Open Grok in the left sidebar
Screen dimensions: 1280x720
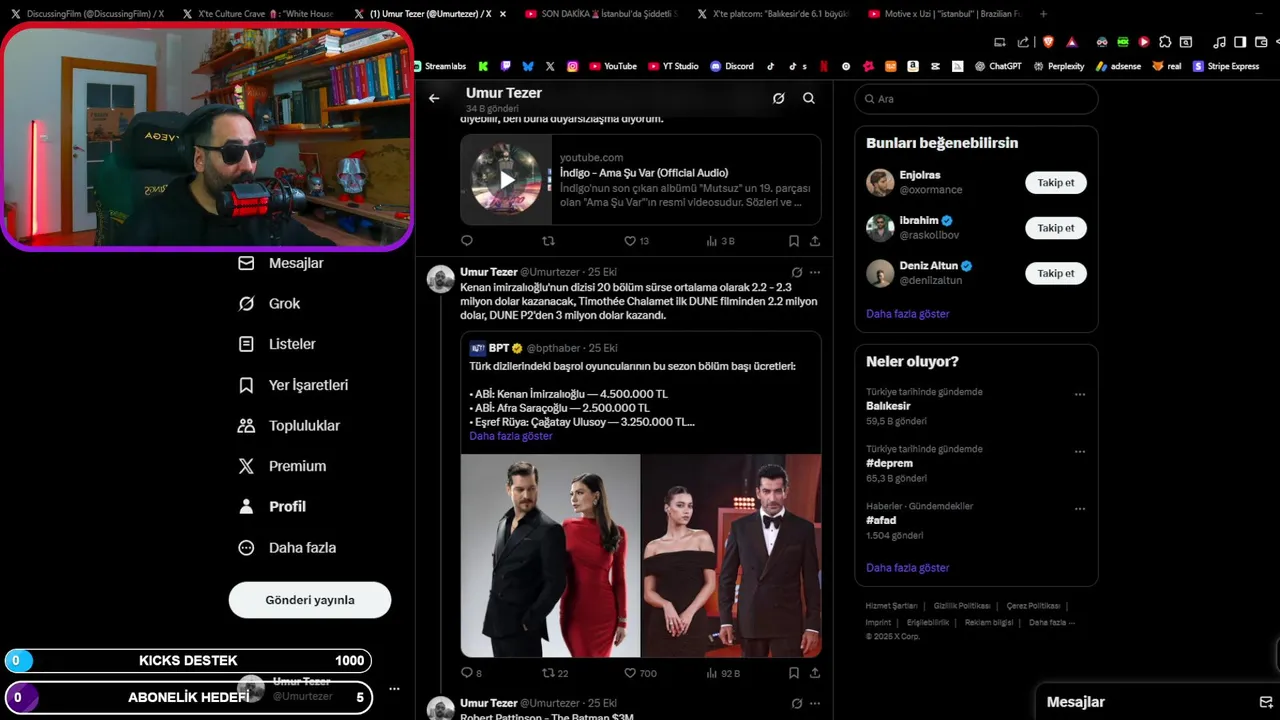pos(269,304)
